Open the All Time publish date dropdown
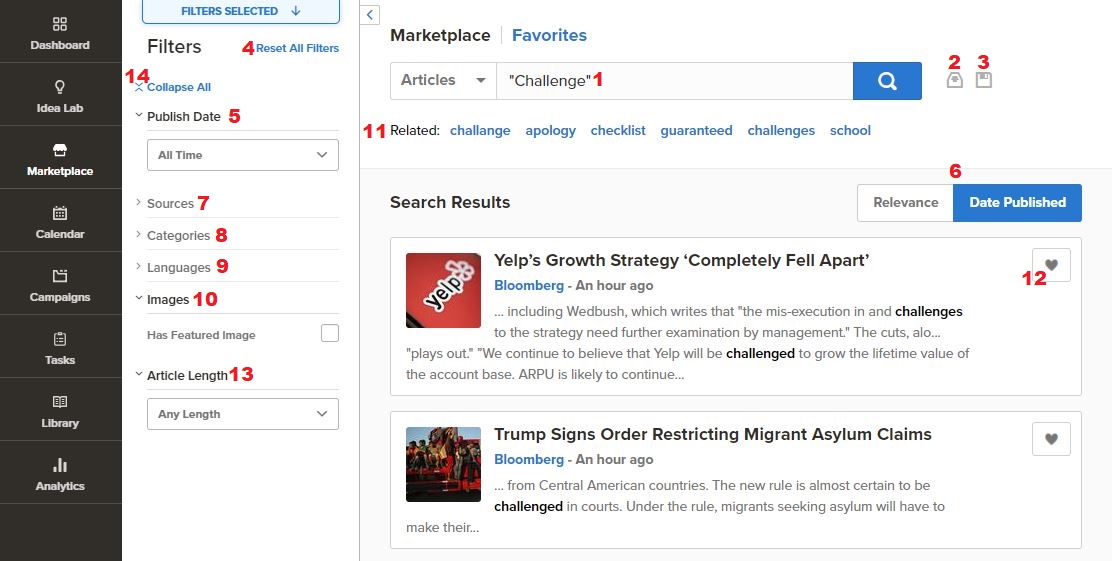This screenshot has height=561, width=1112. (243, 155)
